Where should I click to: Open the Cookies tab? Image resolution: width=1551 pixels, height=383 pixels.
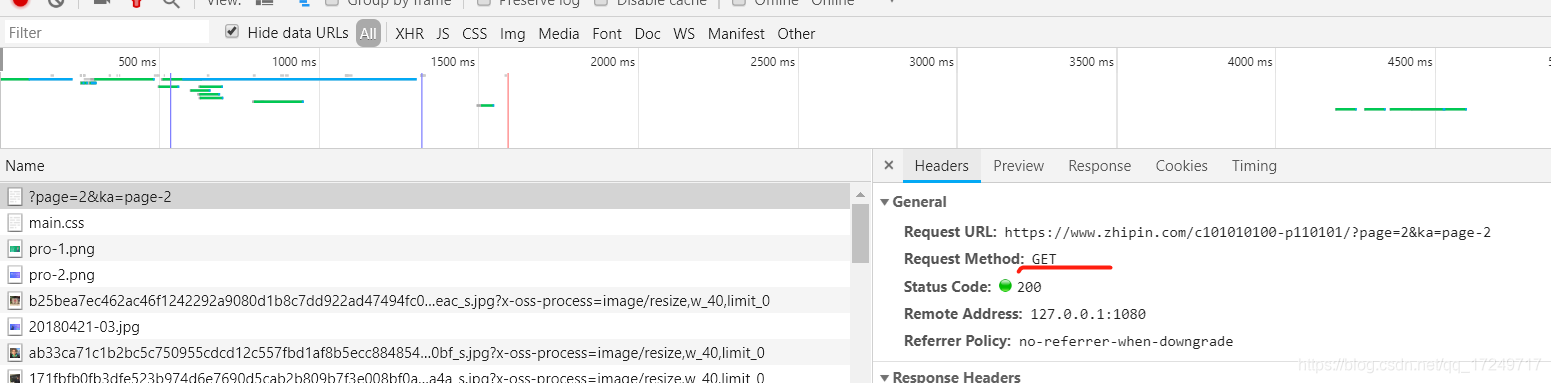point(1181,166)
